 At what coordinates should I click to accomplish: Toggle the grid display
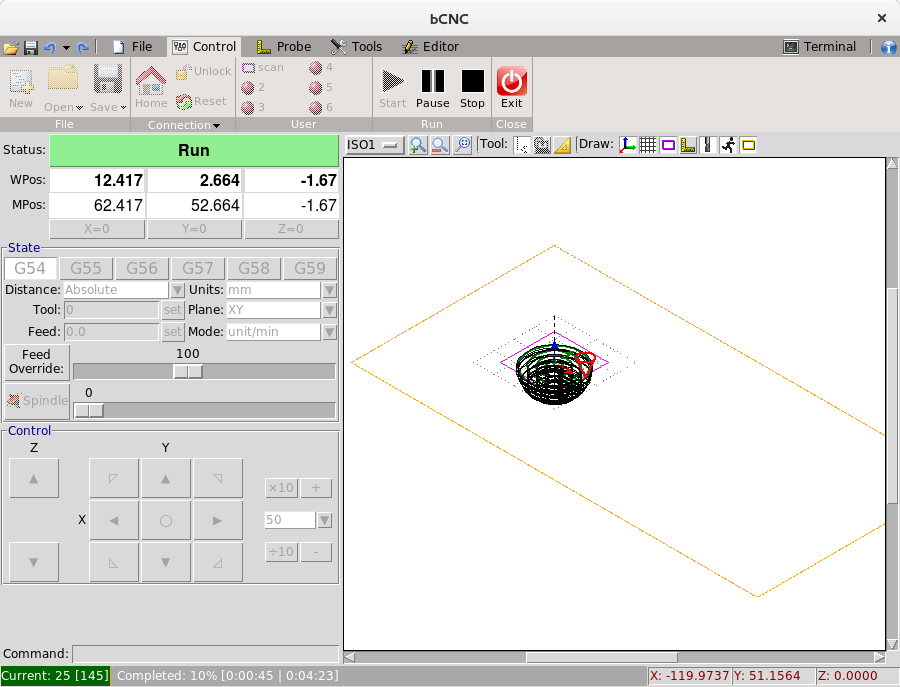647,145
